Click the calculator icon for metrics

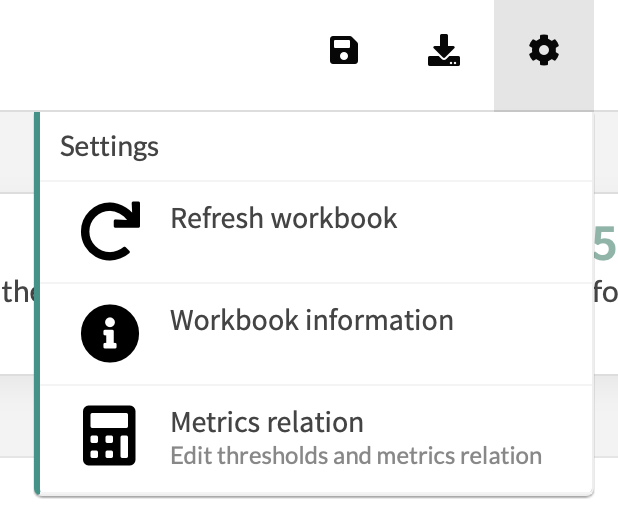pyautogui.click(x=109, y=435)
